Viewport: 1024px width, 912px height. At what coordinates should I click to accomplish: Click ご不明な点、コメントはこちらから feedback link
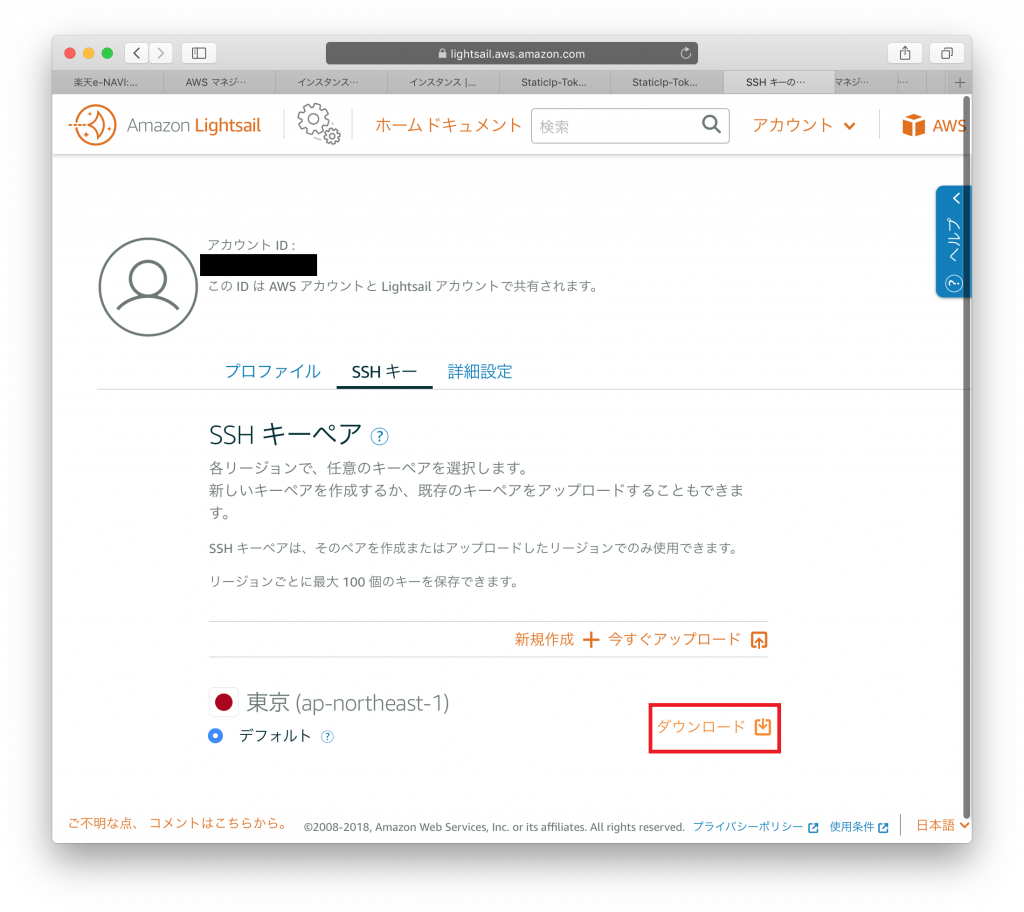(178, 823)
